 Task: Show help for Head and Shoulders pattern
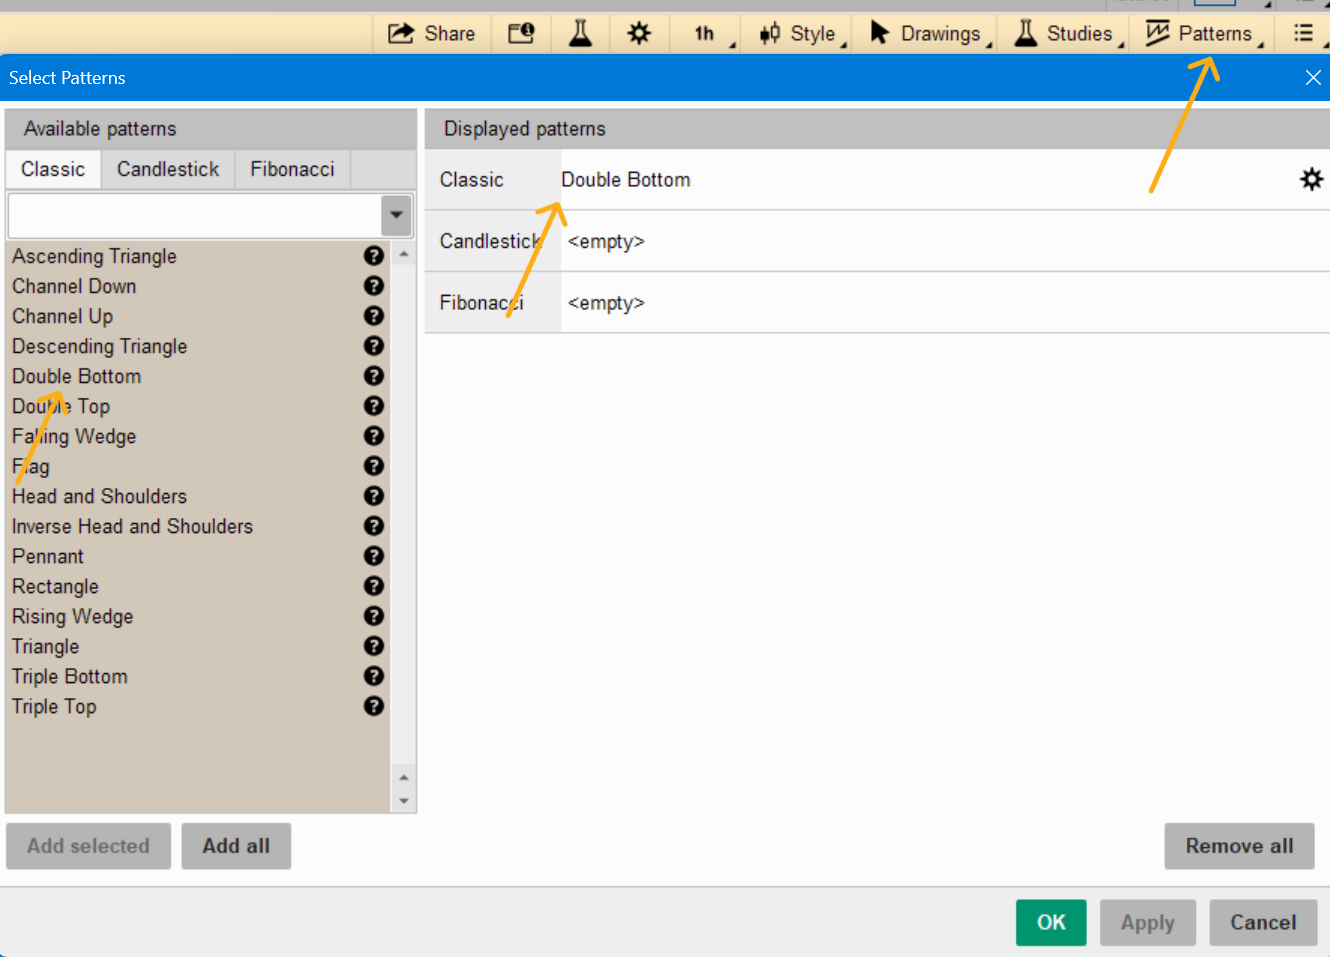[374, 496]
